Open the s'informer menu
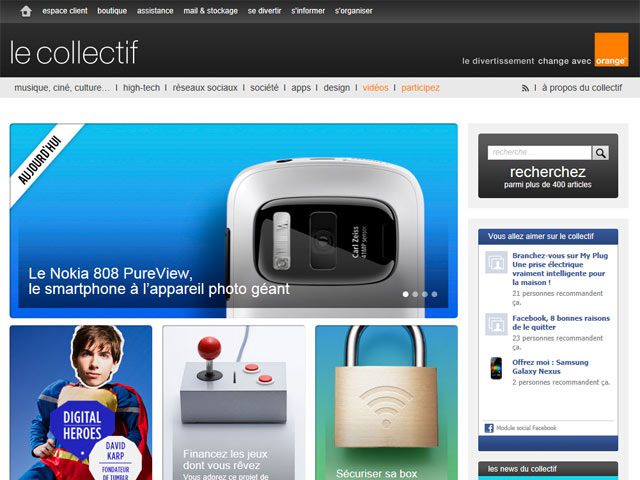This screenshot has width=640, height=480. click(308, 11)
